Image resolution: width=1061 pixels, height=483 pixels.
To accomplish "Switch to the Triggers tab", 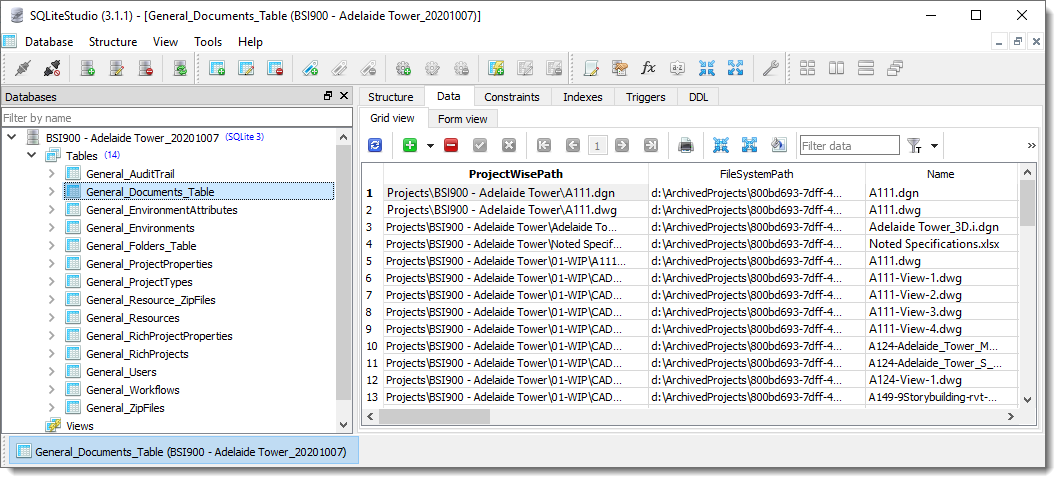I will (646, 97).
